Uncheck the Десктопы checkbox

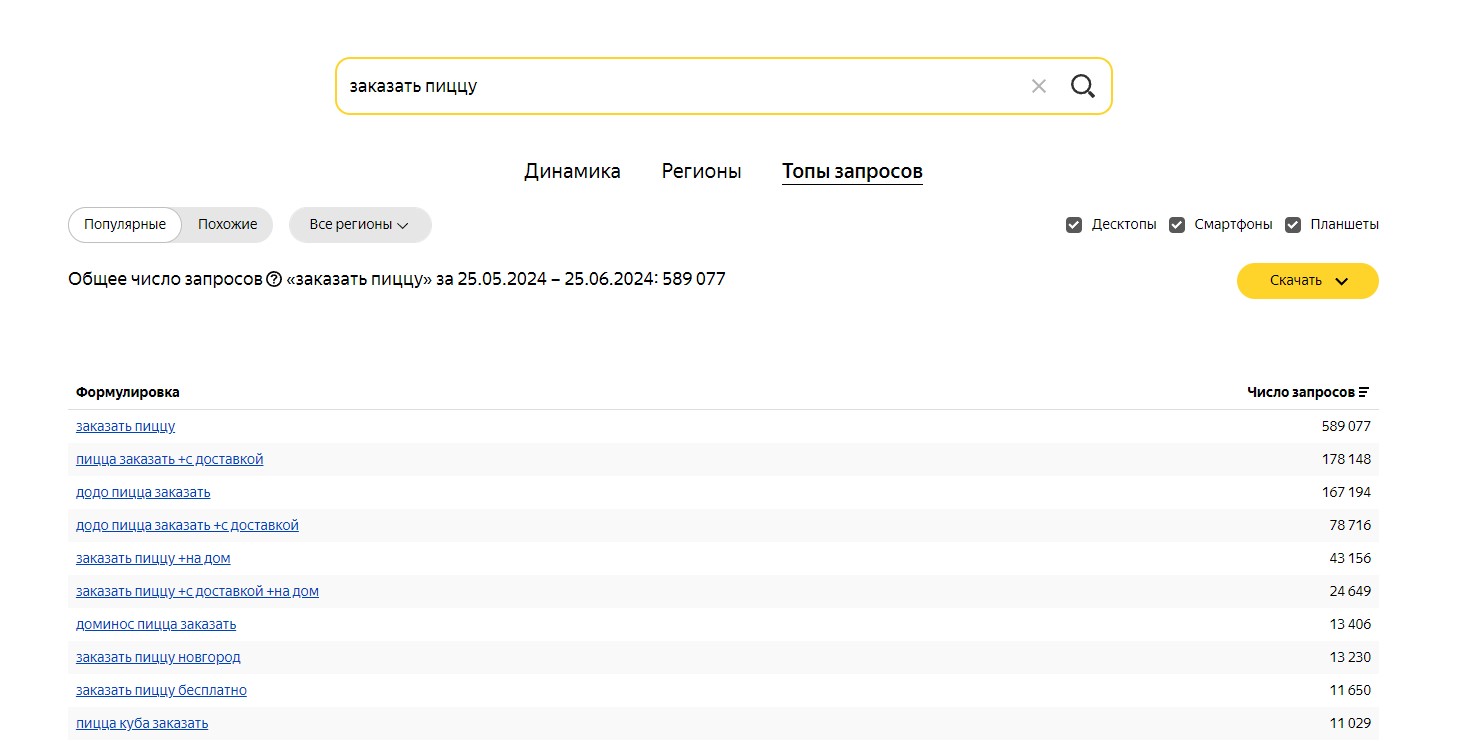(x=1074, y=225)
